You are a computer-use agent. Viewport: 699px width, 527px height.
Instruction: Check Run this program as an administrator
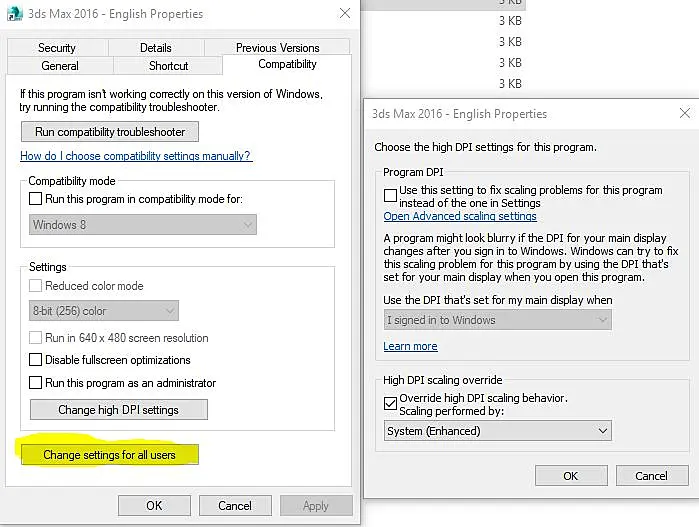point(36,383)
